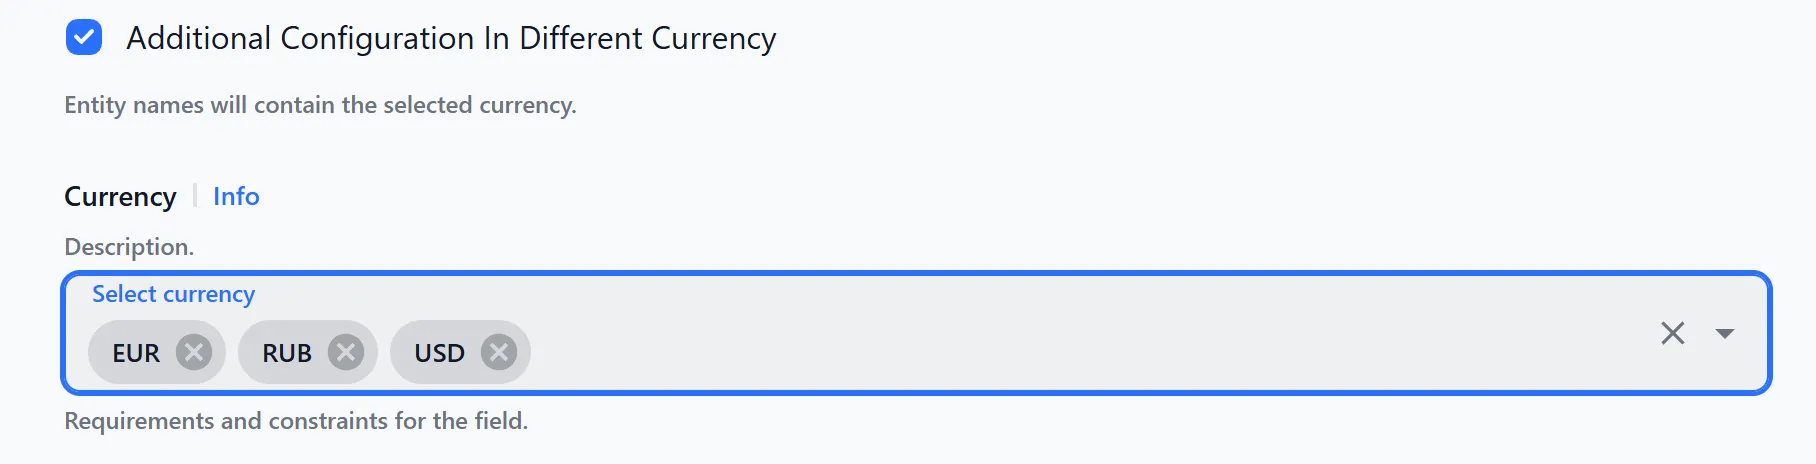Click the "Select currency" floating label
The height and width of the screenshot is (464, 1816).
click(x=174, y=294)
